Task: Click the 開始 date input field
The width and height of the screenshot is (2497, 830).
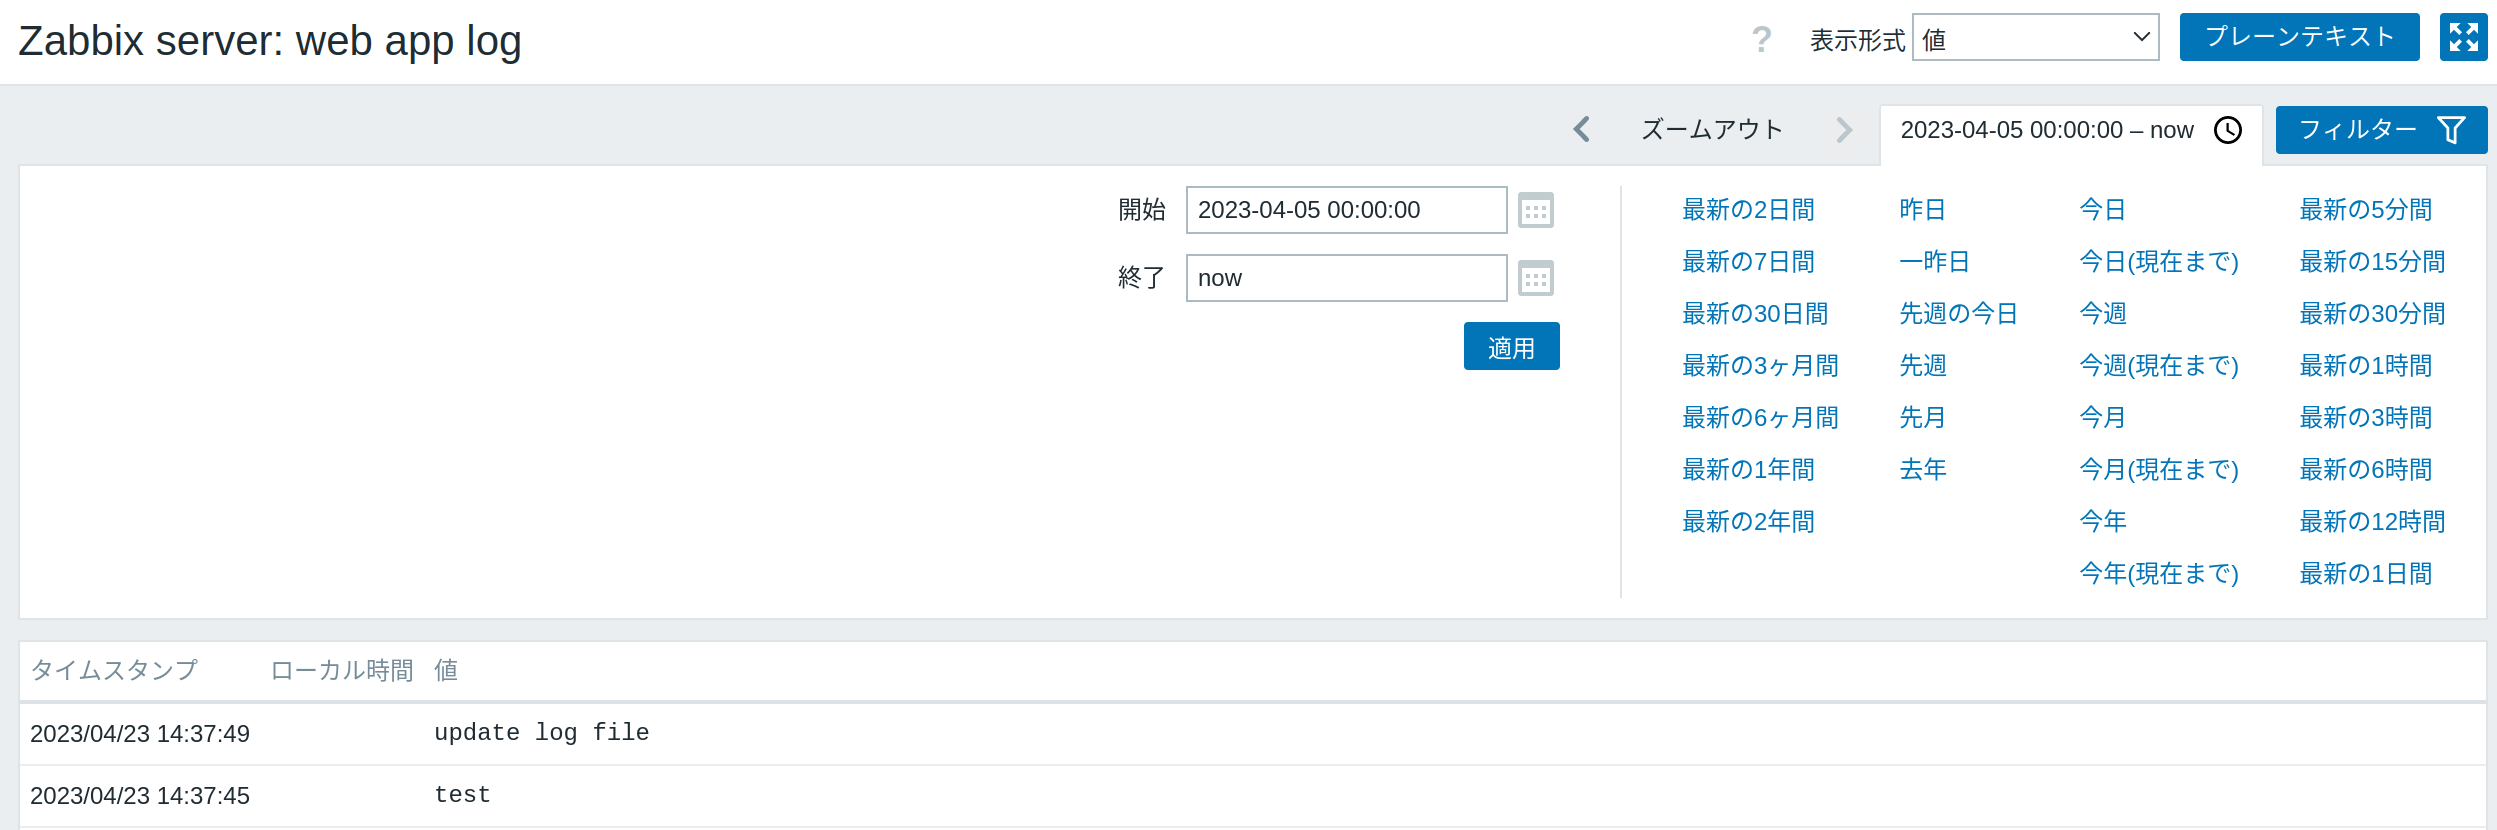Action: coord(1346,210)
